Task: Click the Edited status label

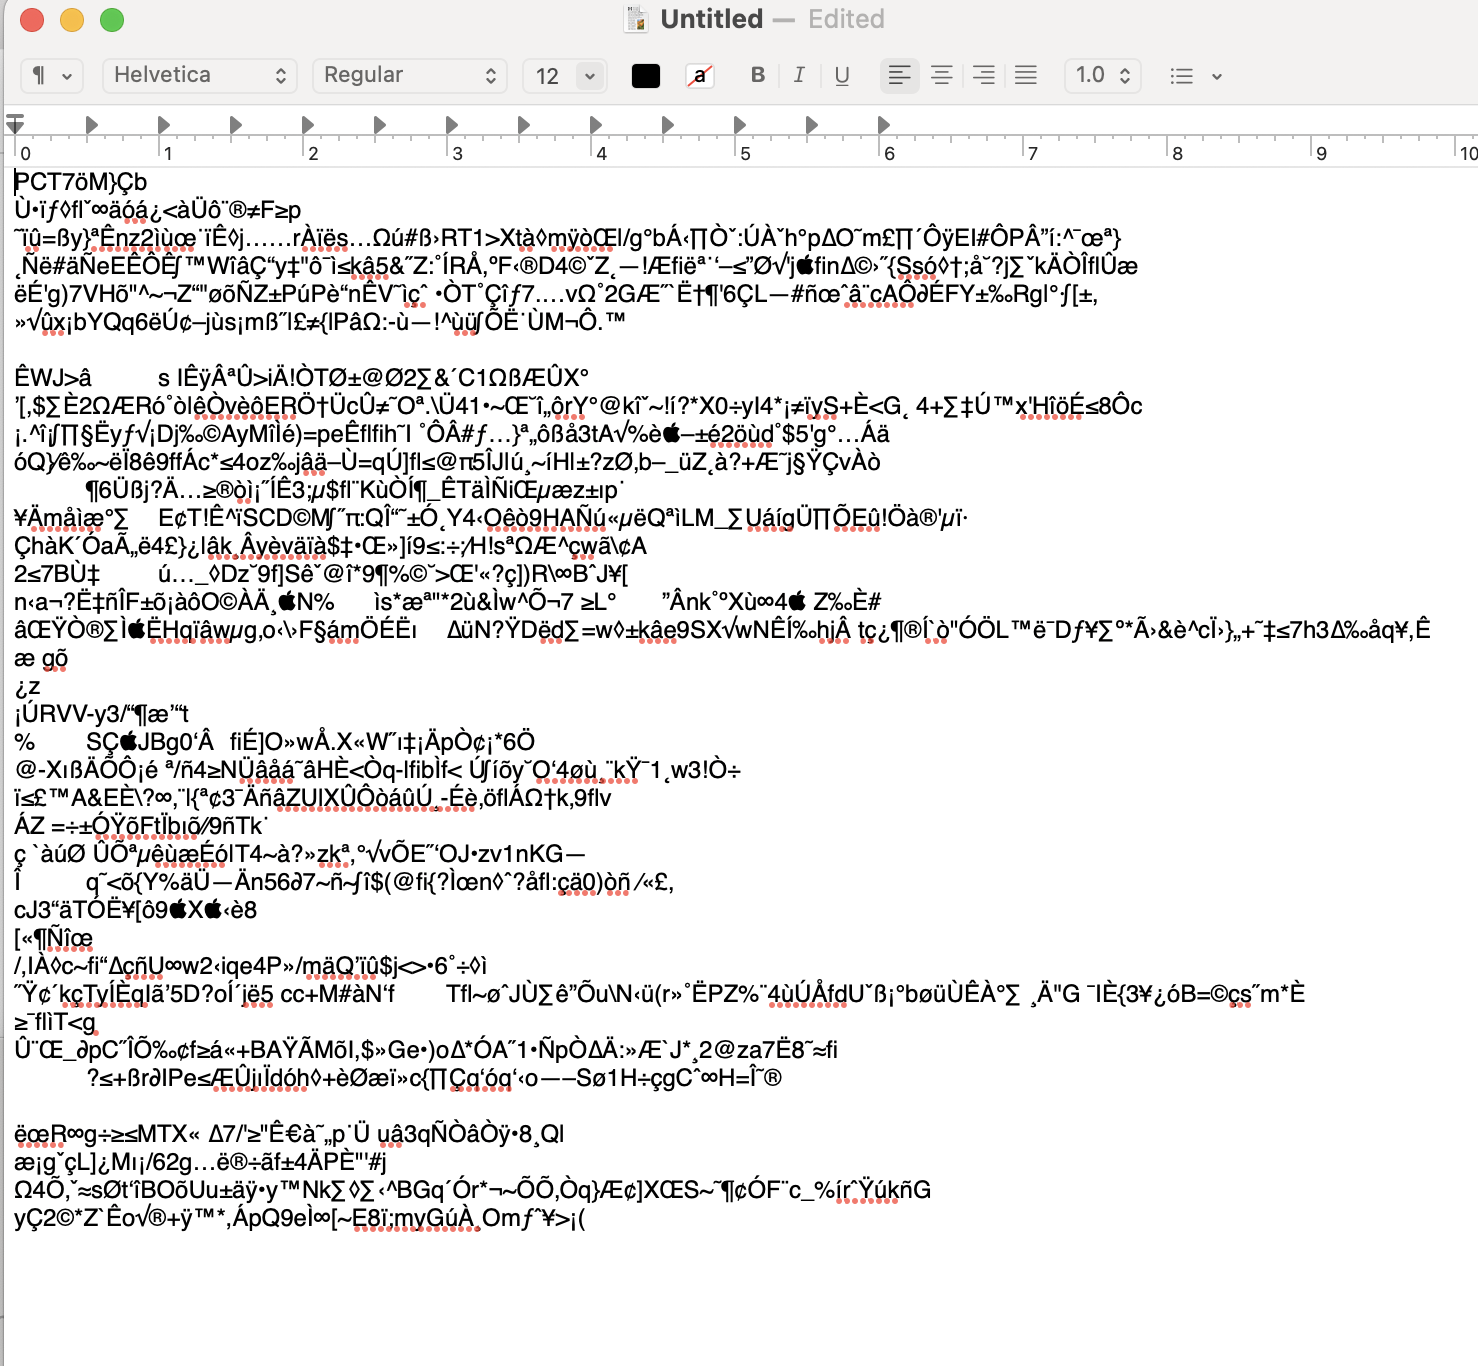Action: click(846, 19)
